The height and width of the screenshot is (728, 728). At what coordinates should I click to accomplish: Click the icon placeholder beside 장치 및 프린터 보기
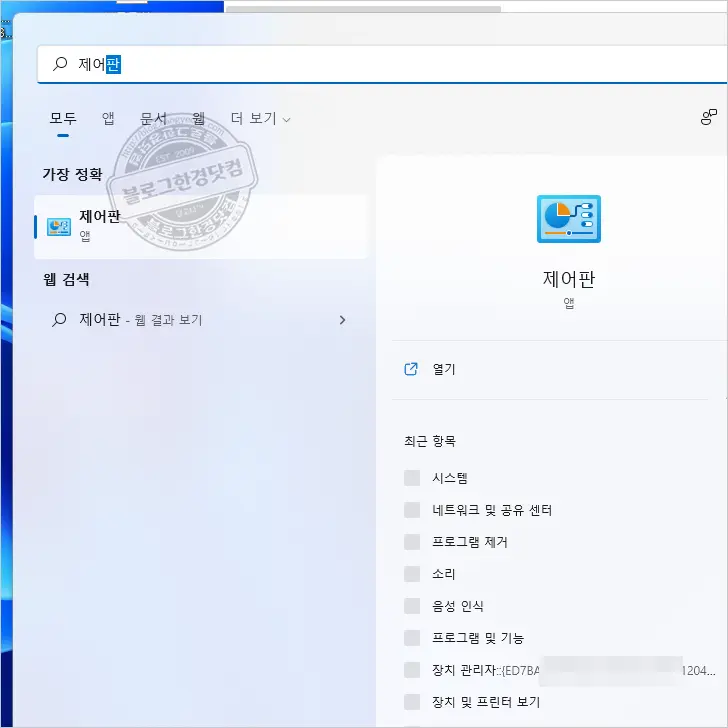pyautogui.click(x=412, y=702)
